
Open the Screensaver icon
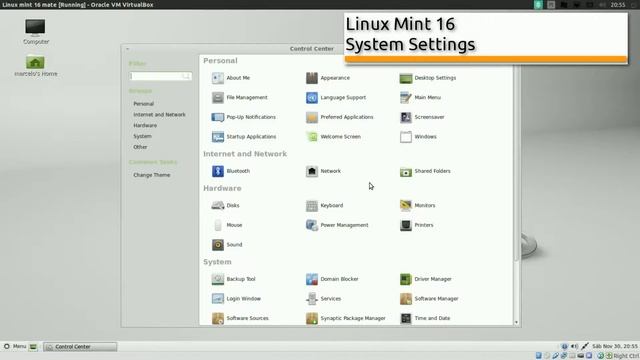click(x=406, y=117)
